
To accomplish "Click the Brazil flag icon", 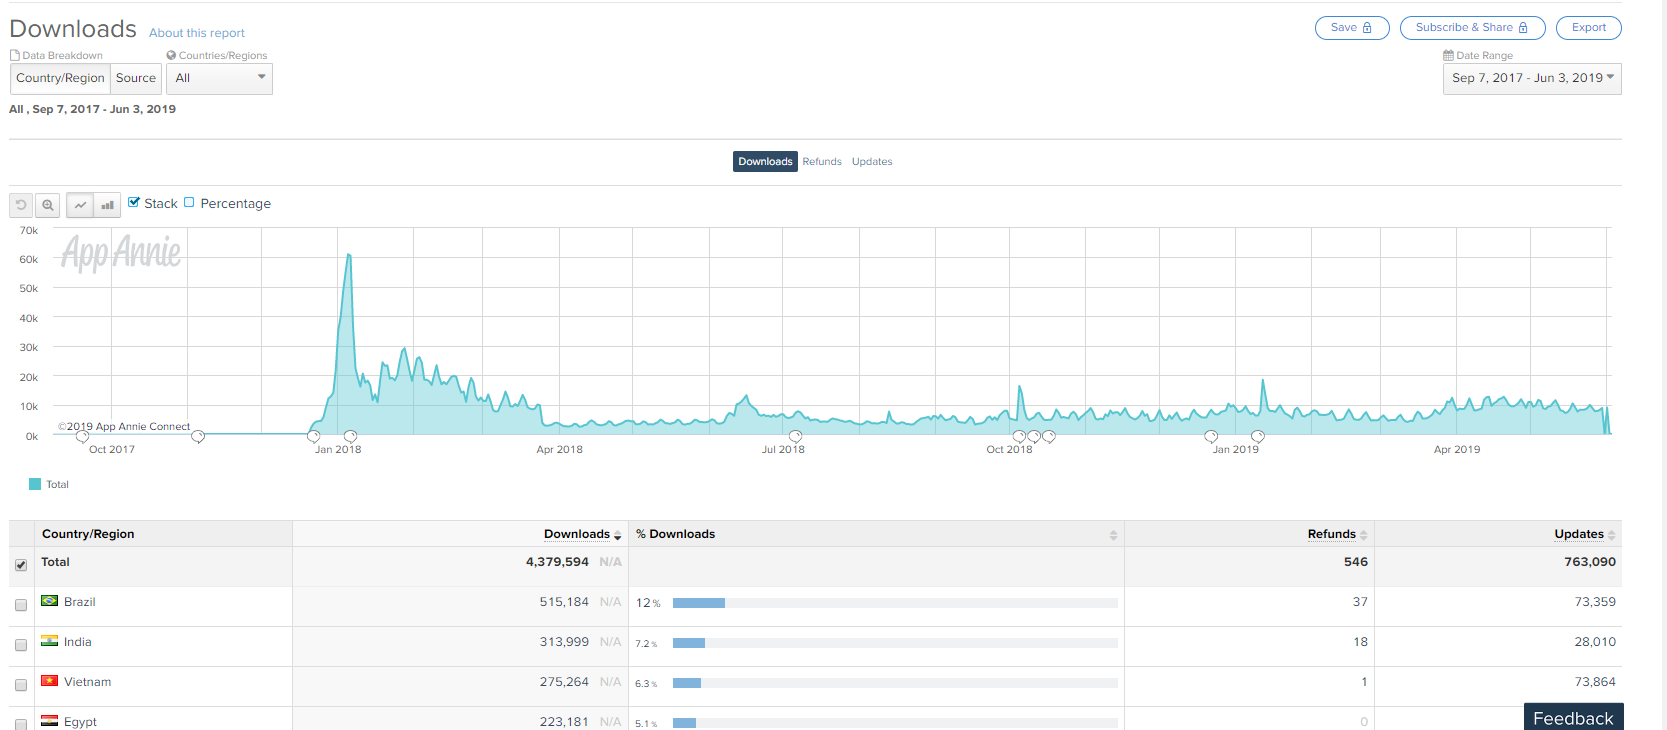I will click(x=49, y=601).
